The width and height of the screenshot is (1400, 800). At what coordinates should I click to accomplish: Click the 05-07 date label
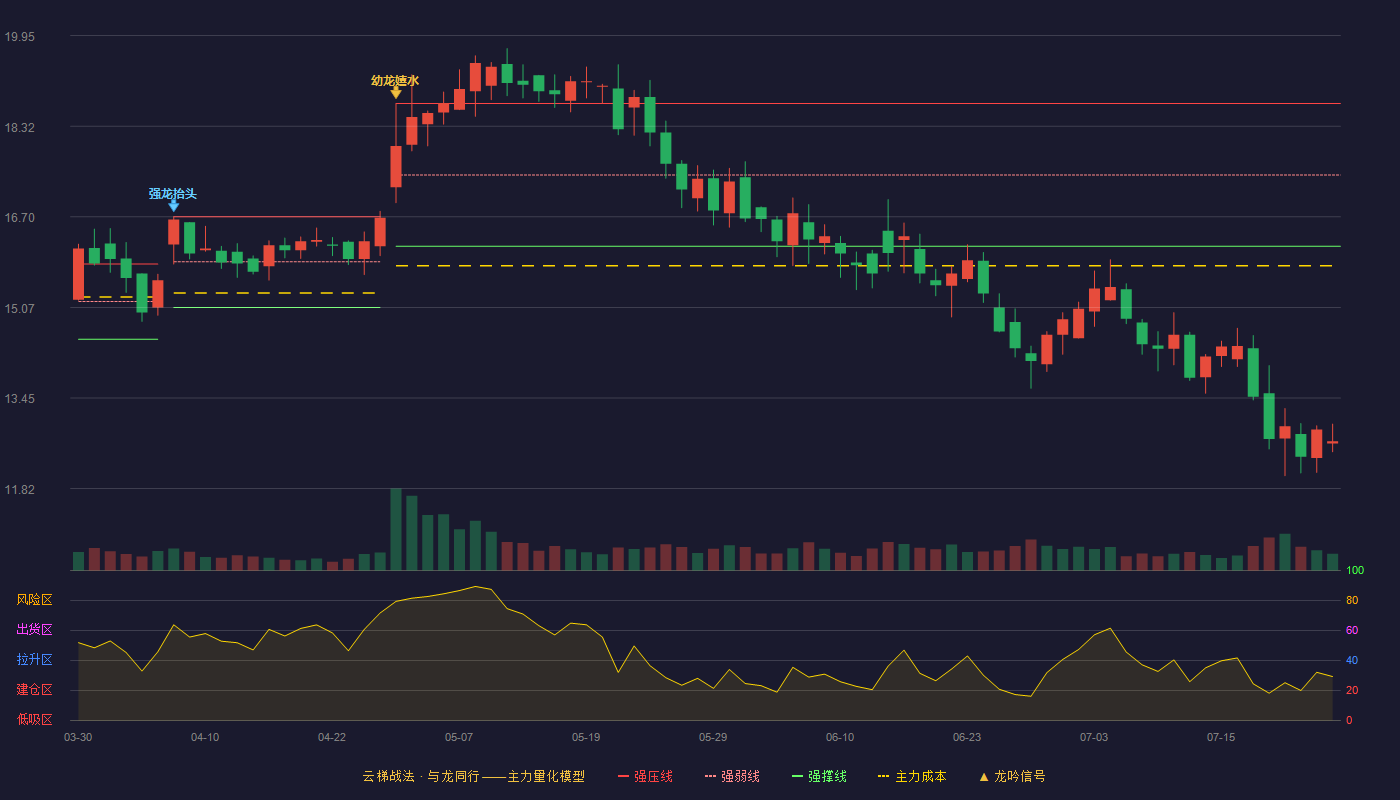(x=459, y=737)
